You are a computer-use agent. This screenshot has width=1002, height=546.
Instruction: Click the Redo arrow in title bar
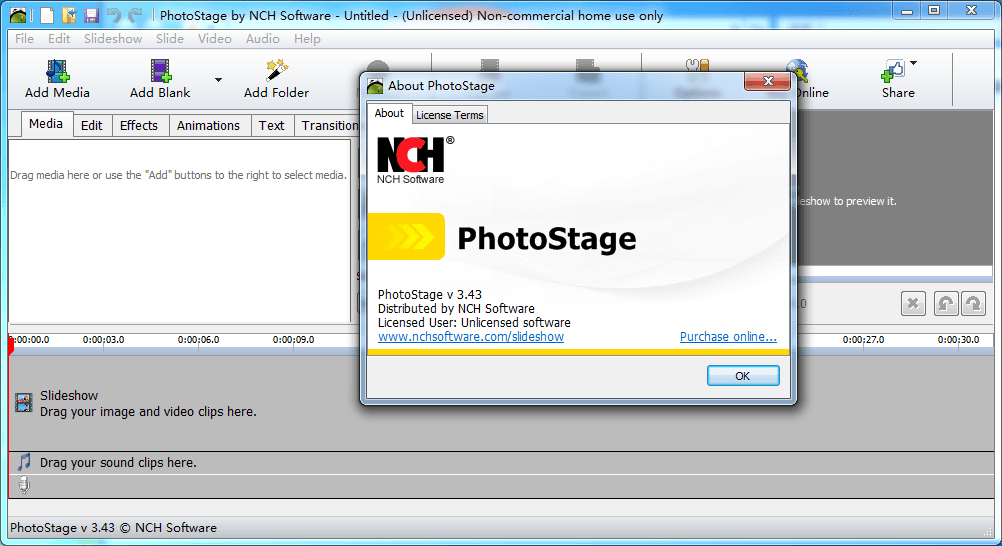point(135,15)
